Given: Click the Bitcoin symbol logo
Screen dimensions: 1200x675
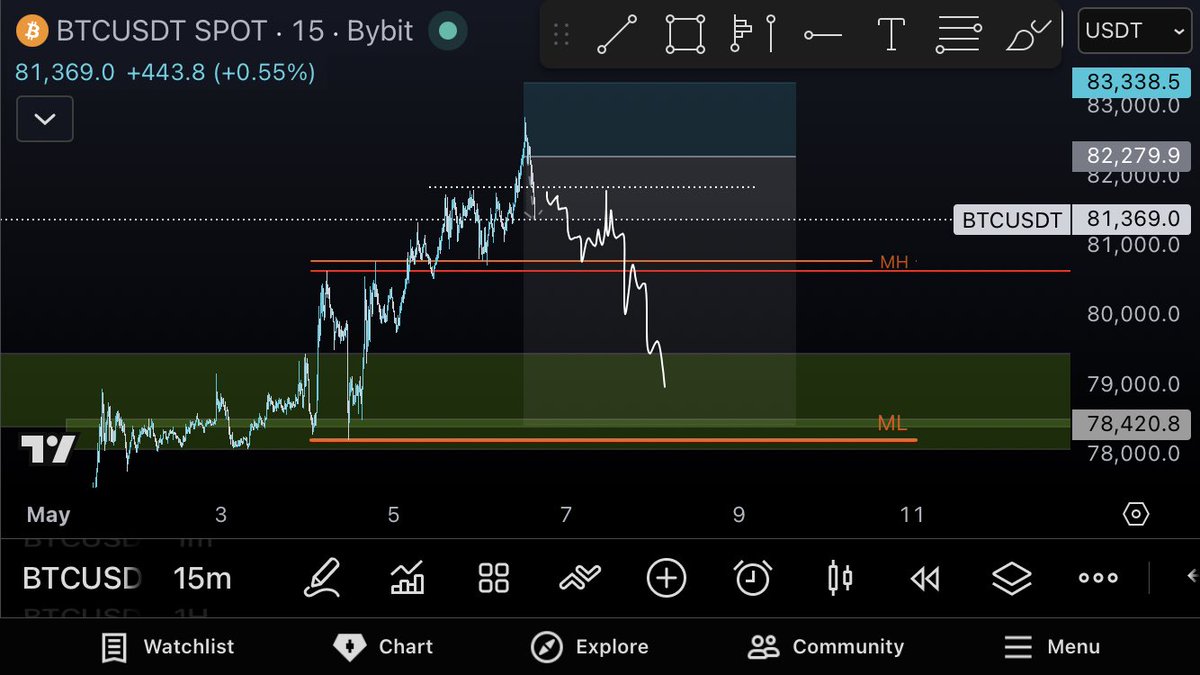Looking at the screenshot, I should (30, 31).
